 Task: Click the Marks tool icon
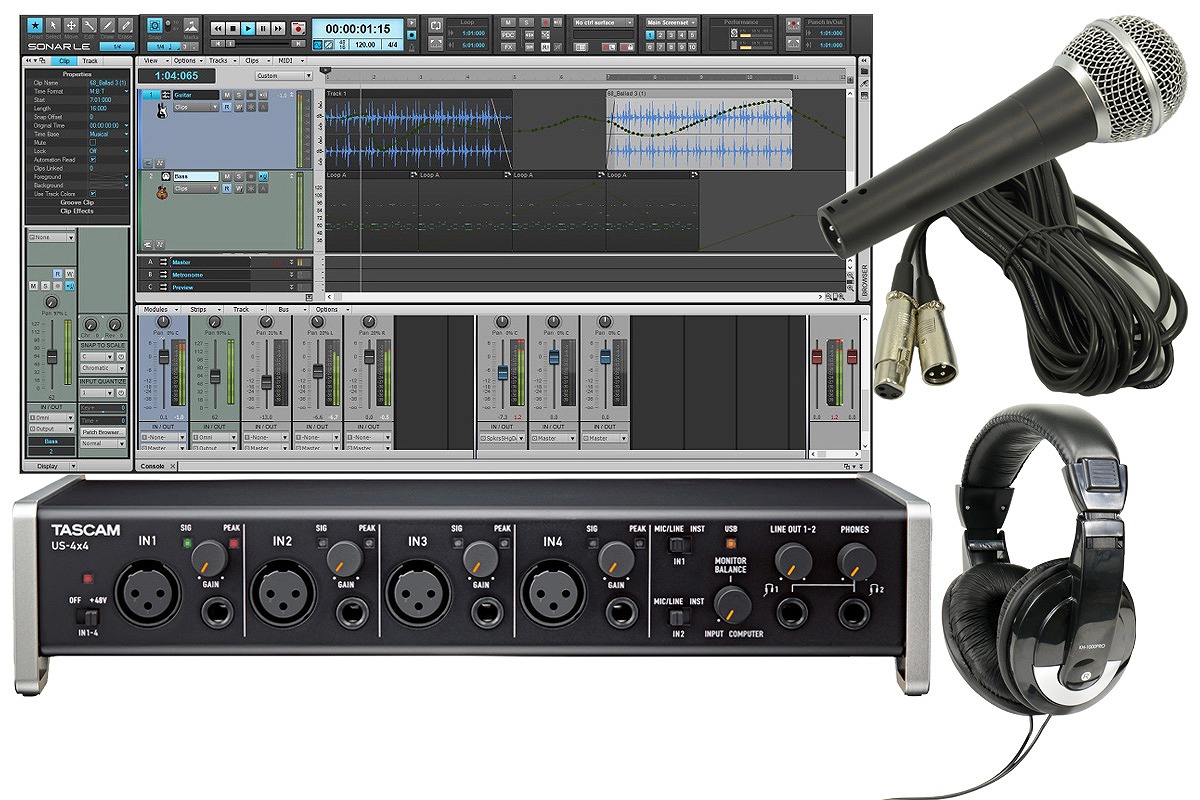[190, 25]
